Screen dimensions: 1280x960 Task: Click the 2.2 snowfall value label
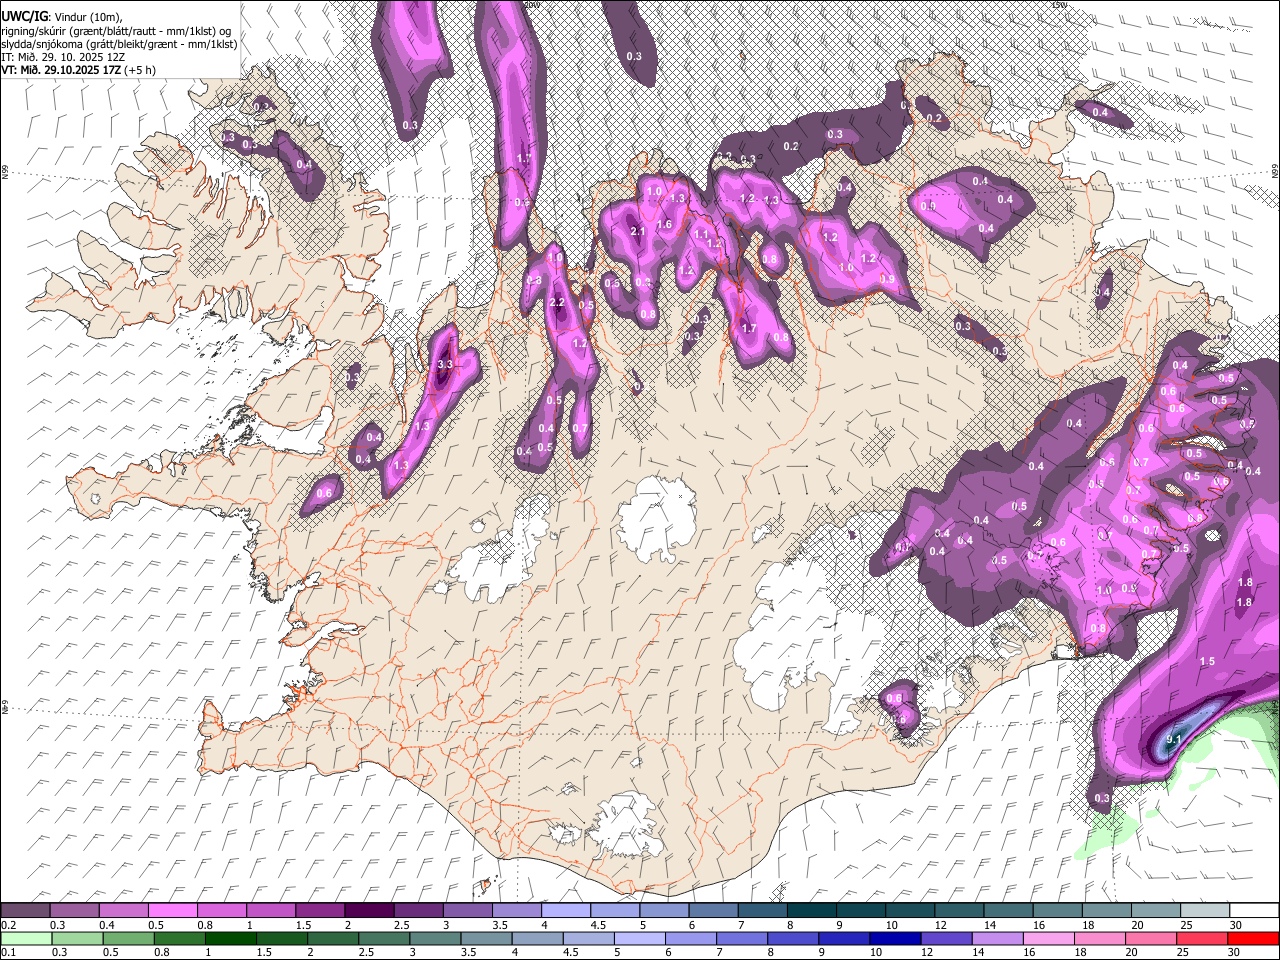coord(558,303)
